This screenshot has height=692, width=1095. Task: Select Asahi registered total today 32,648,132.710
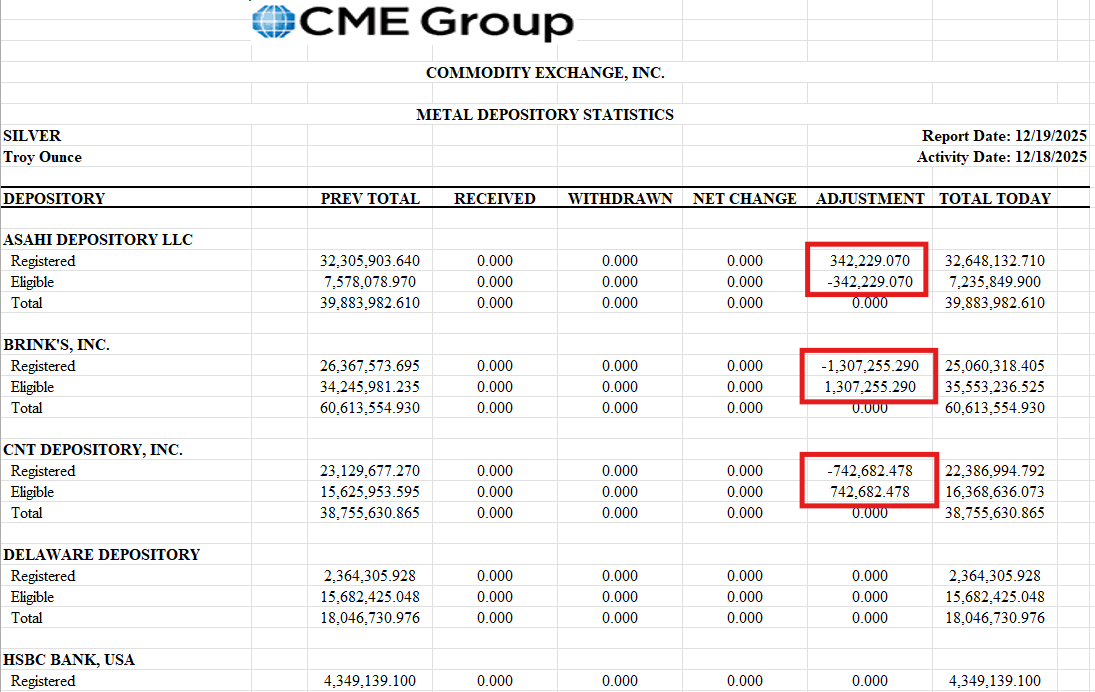pyautogui.click(x=994, y=261)
